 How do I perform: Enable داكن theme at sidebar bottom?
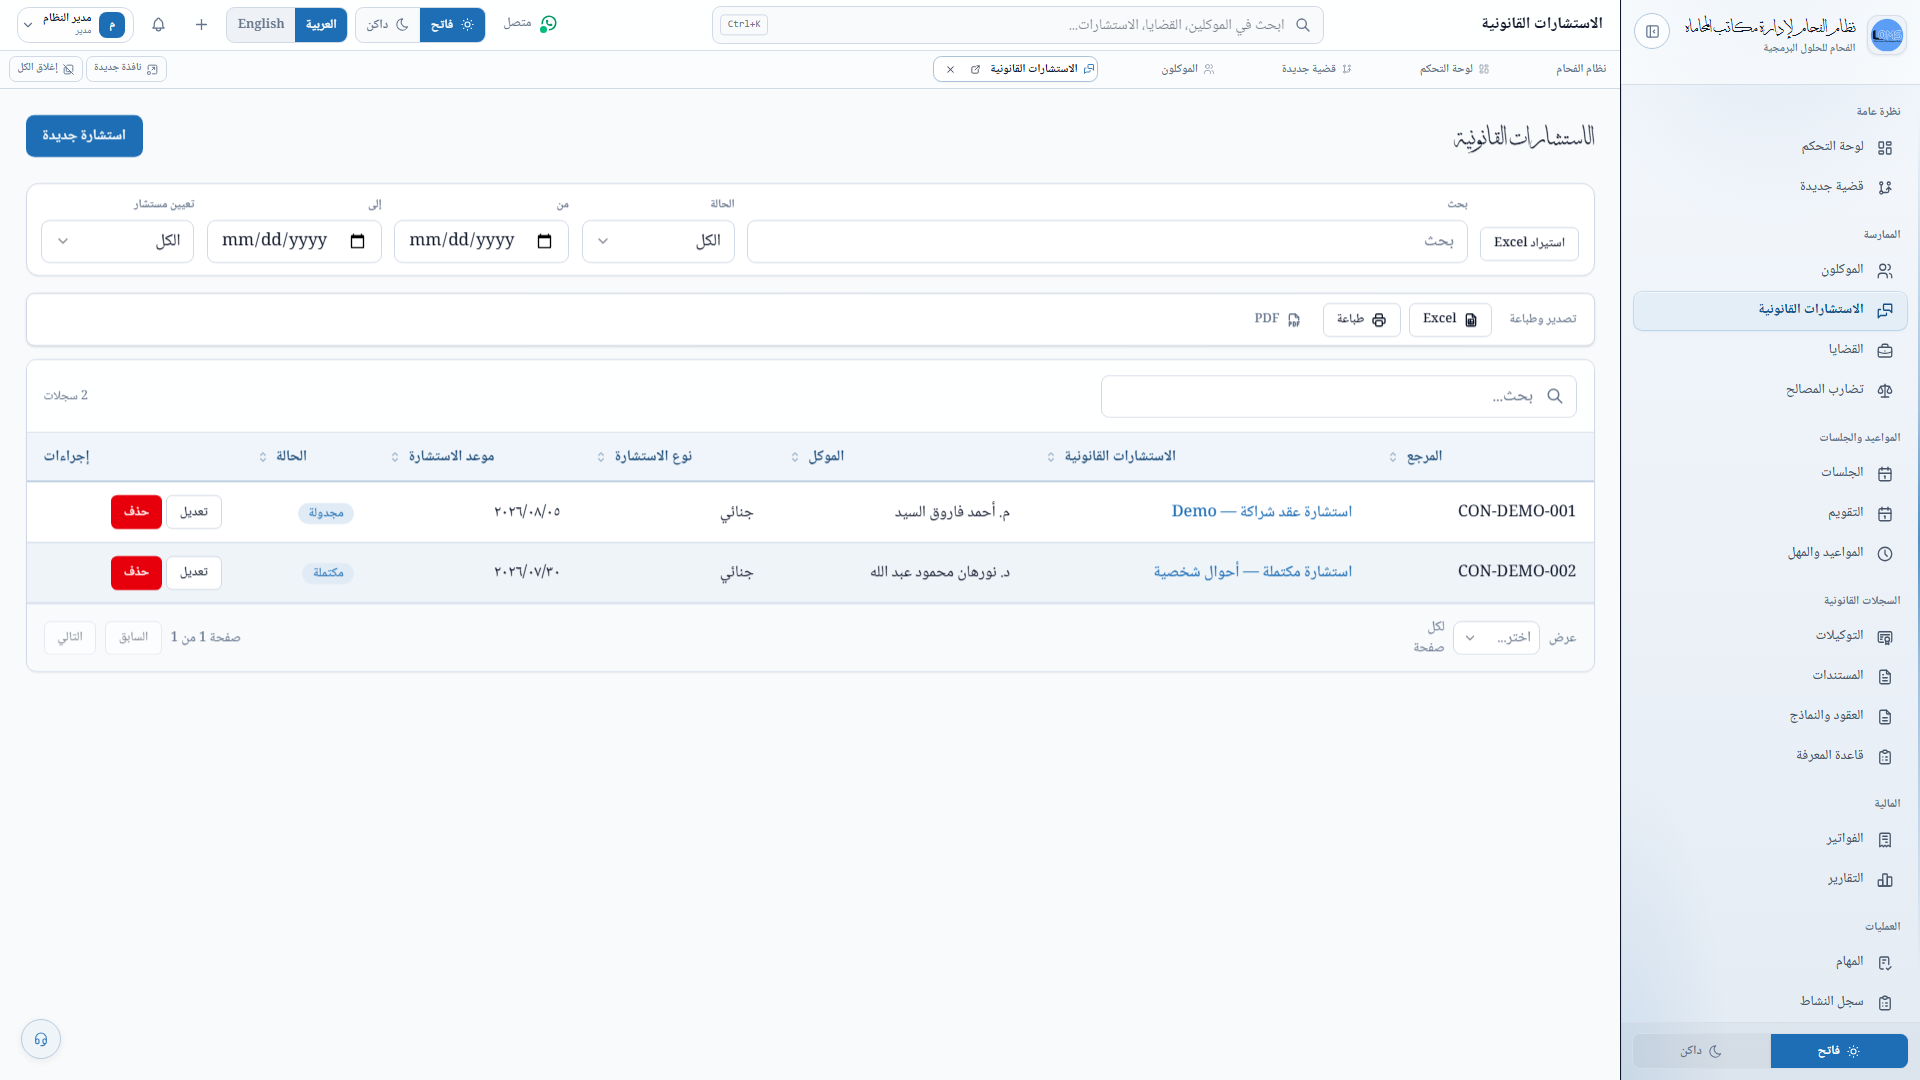(1701, 1051)
